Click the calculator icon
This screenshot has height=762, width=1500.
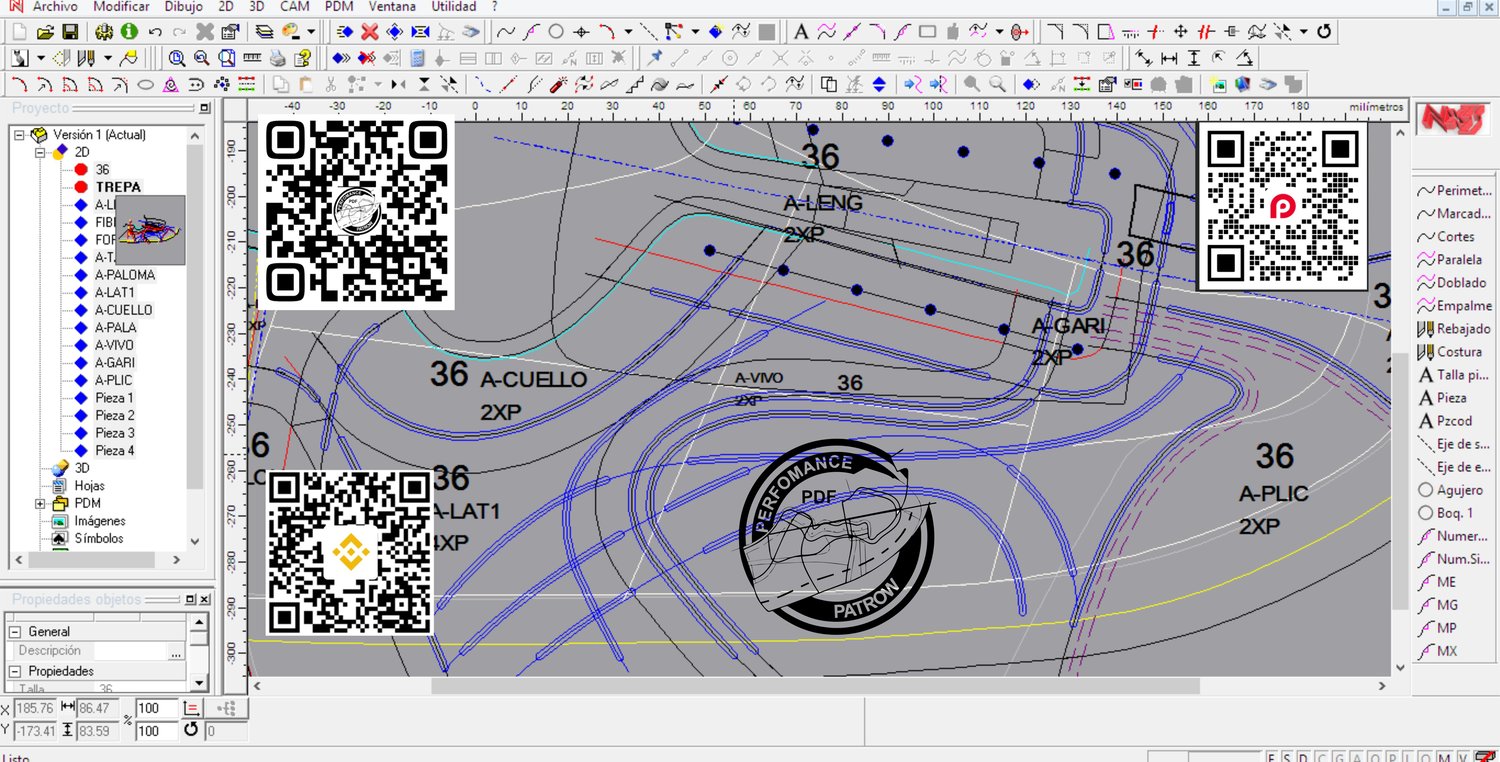click(x=418, y=58)
